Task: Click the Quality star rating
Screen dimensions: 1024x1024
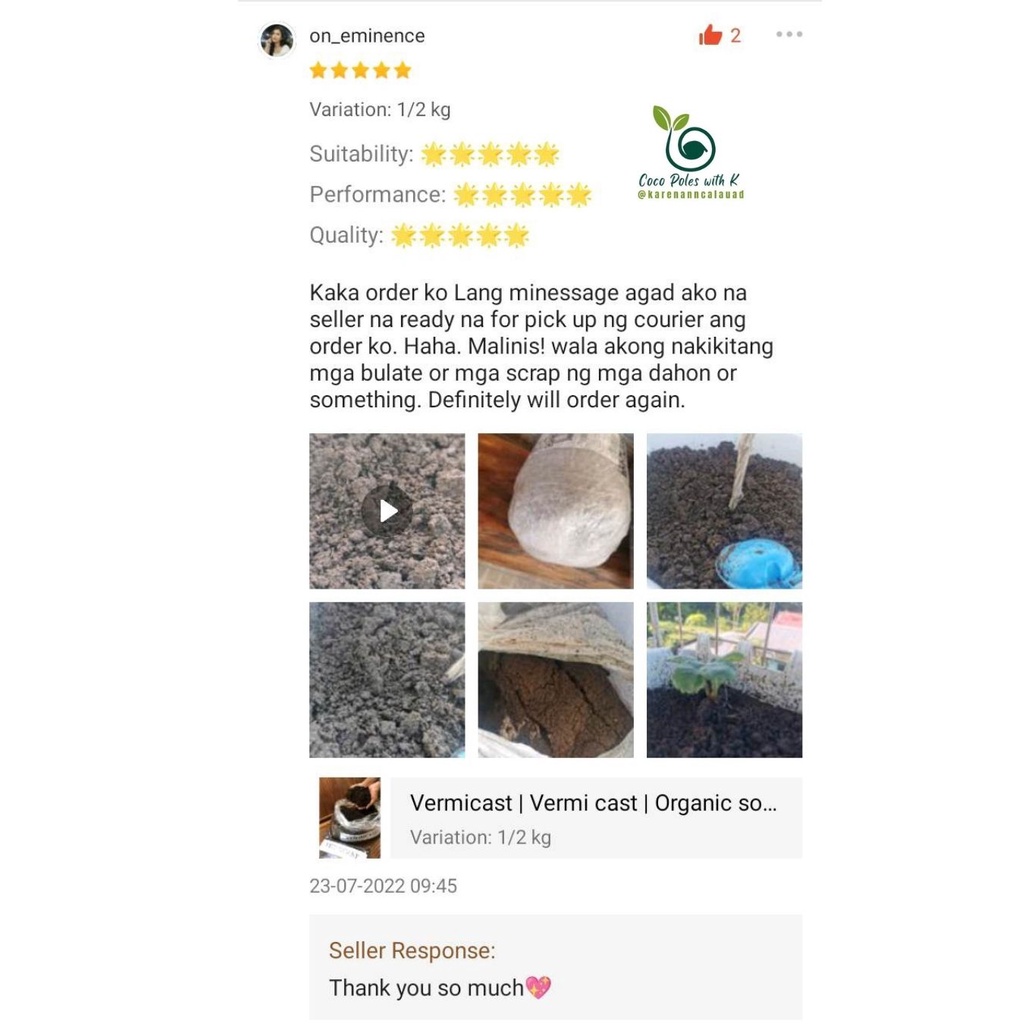Action: [460, 235]
